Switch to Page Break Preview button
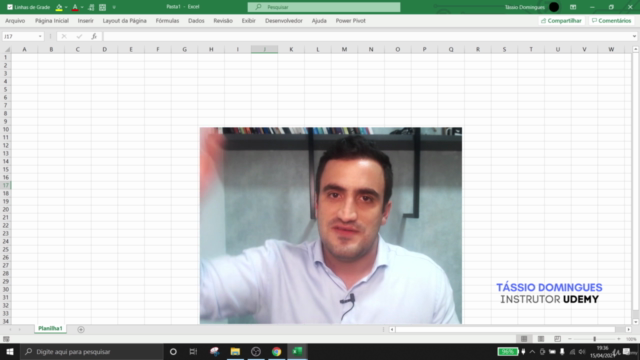Viewport: 640px width, 360px height. [x=558, y=339]
